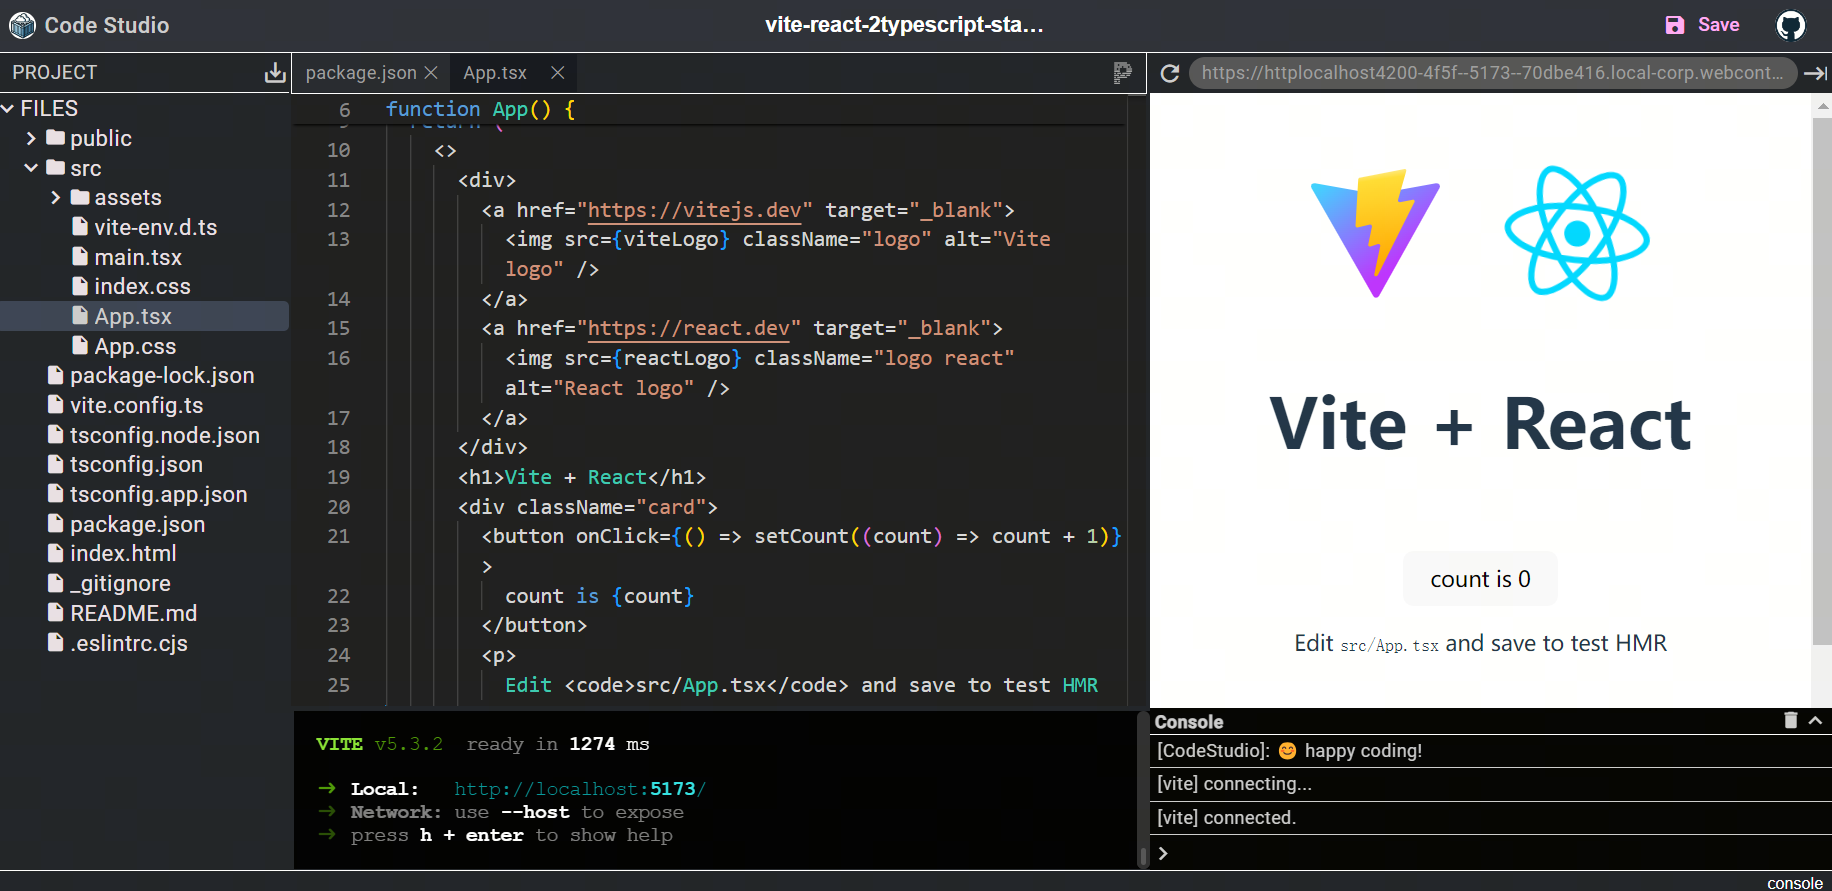
Task: Open App.css file
Action: tap(135, 346)
